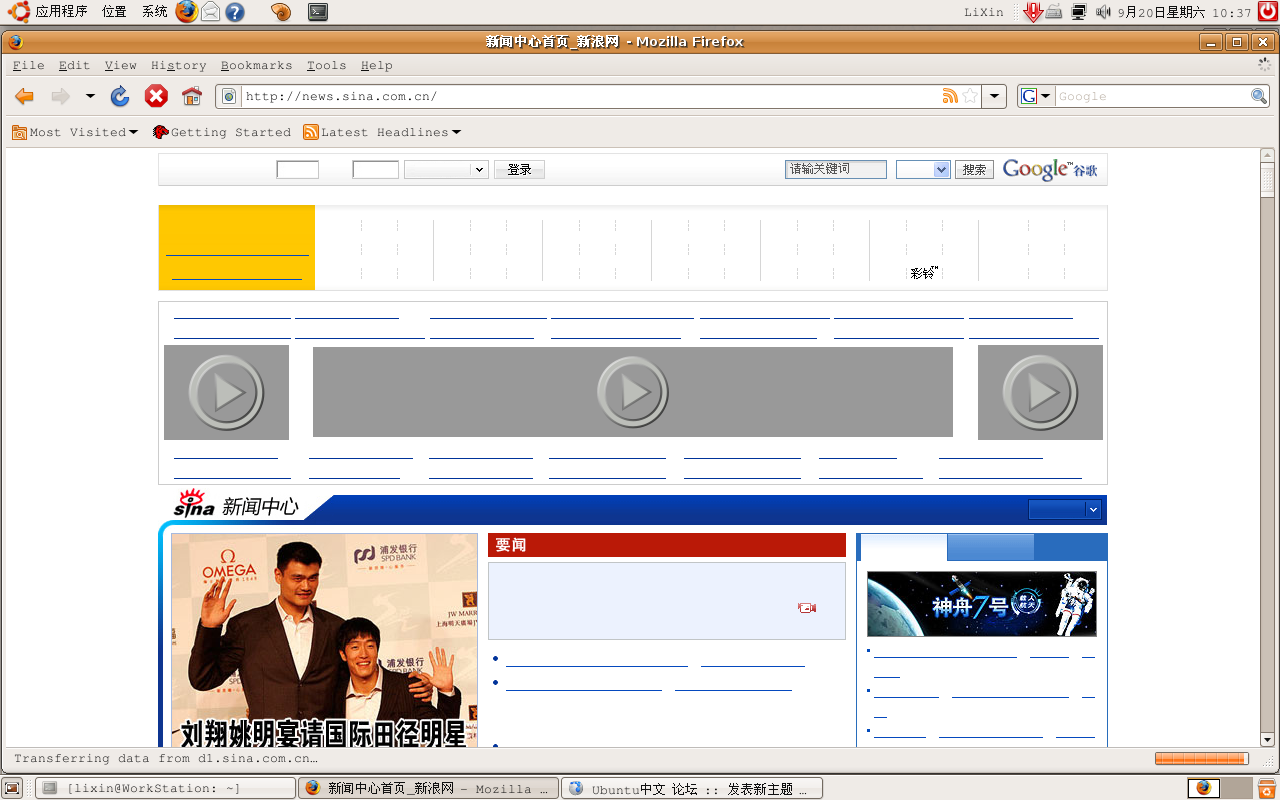This screenshot has width=1280, height=800.
Task: Open the 位置 menu in the top panel
Action: pos(114,12)
